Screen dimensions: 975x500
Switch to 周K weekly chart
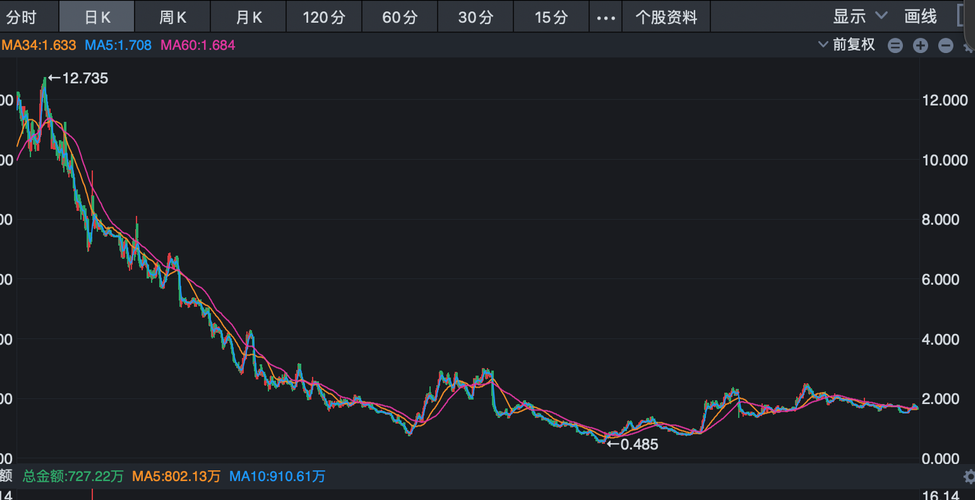[x=173, y=17]
